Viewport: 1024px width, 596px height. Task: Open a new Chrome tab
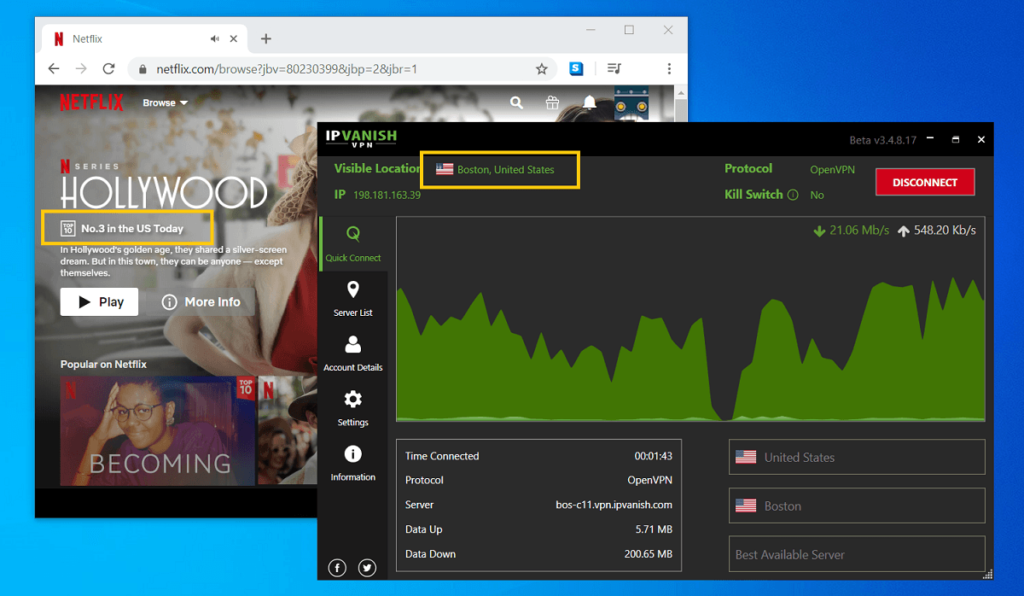point(266,39)
